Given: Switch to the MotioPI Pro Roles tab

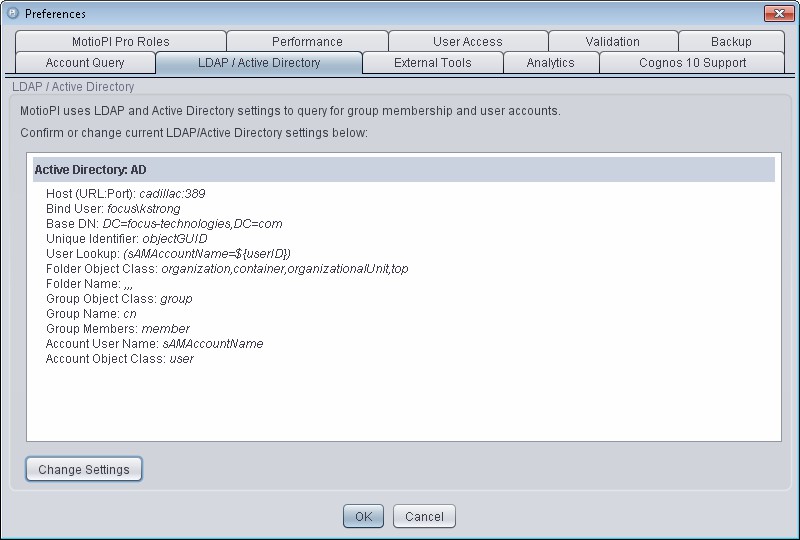Looking at the screenshot, I should point(120,41).
